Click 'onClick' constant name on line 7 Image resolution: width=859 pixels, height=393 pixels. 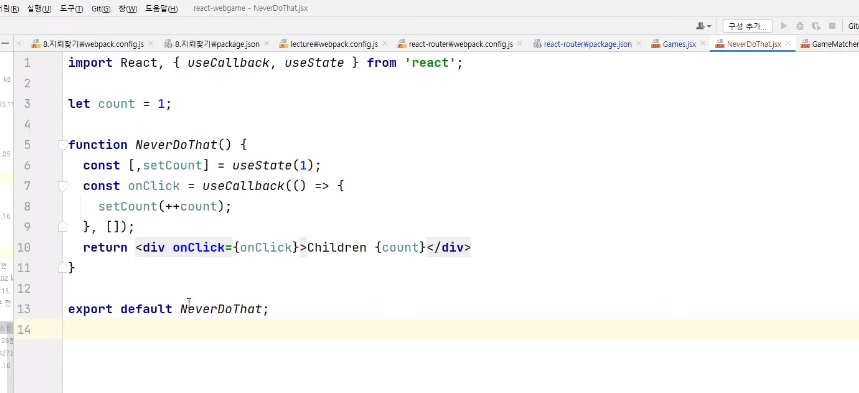coord(154,186)
